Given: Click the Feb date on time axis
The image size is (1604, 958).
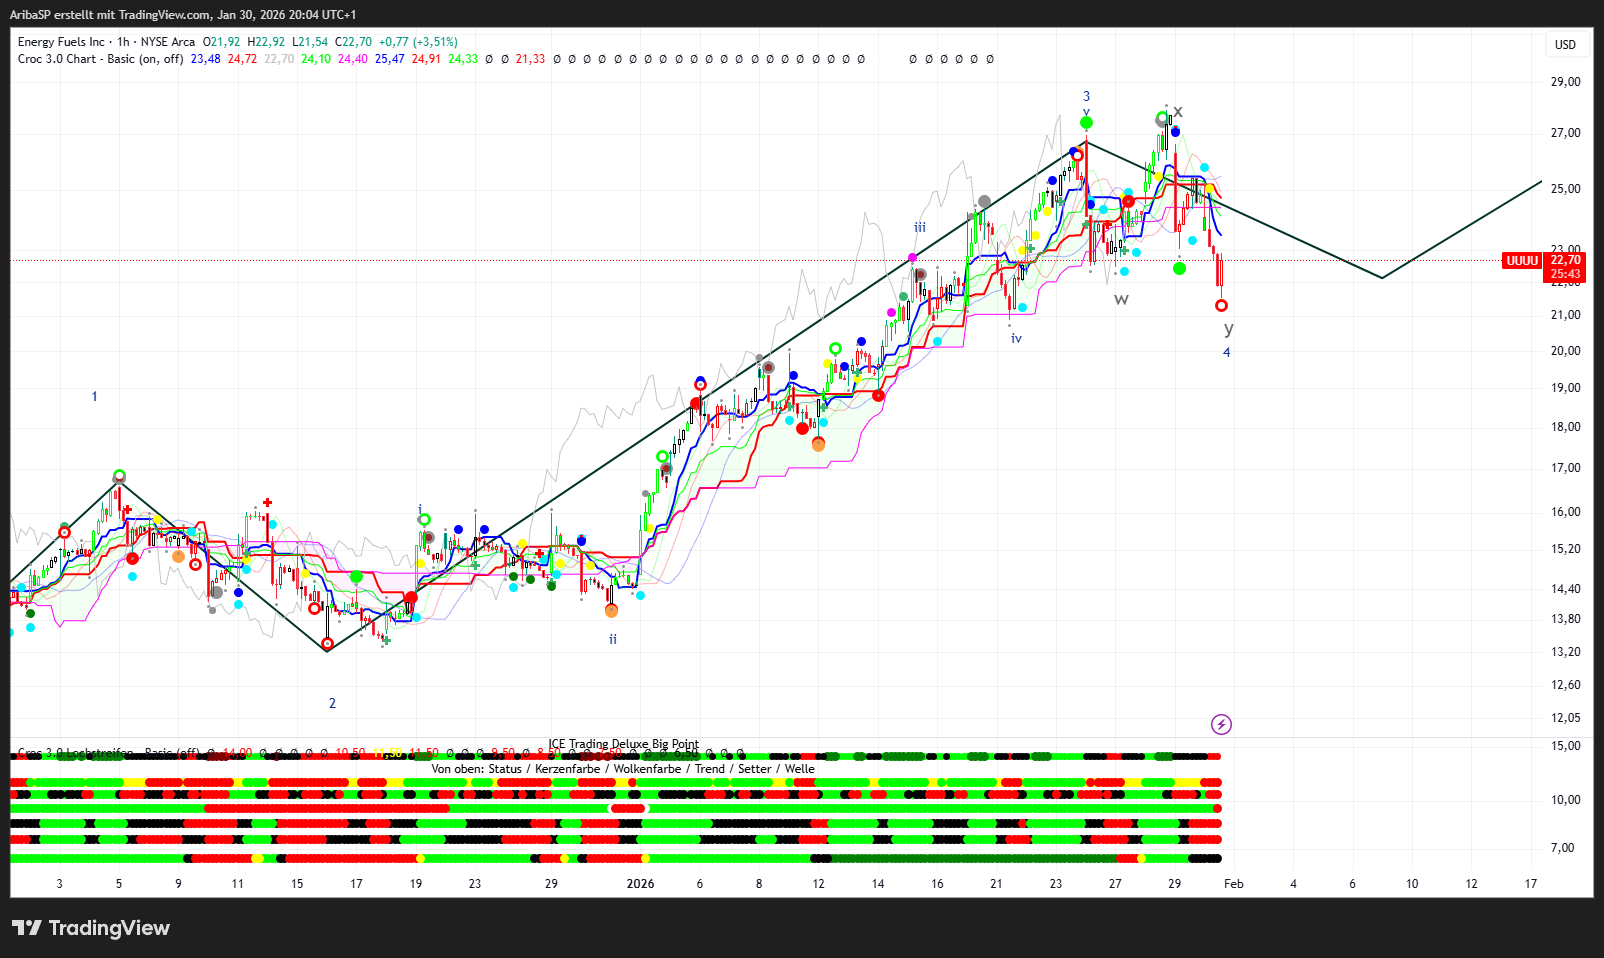Looking at the screenshot, I should 1234,884.
